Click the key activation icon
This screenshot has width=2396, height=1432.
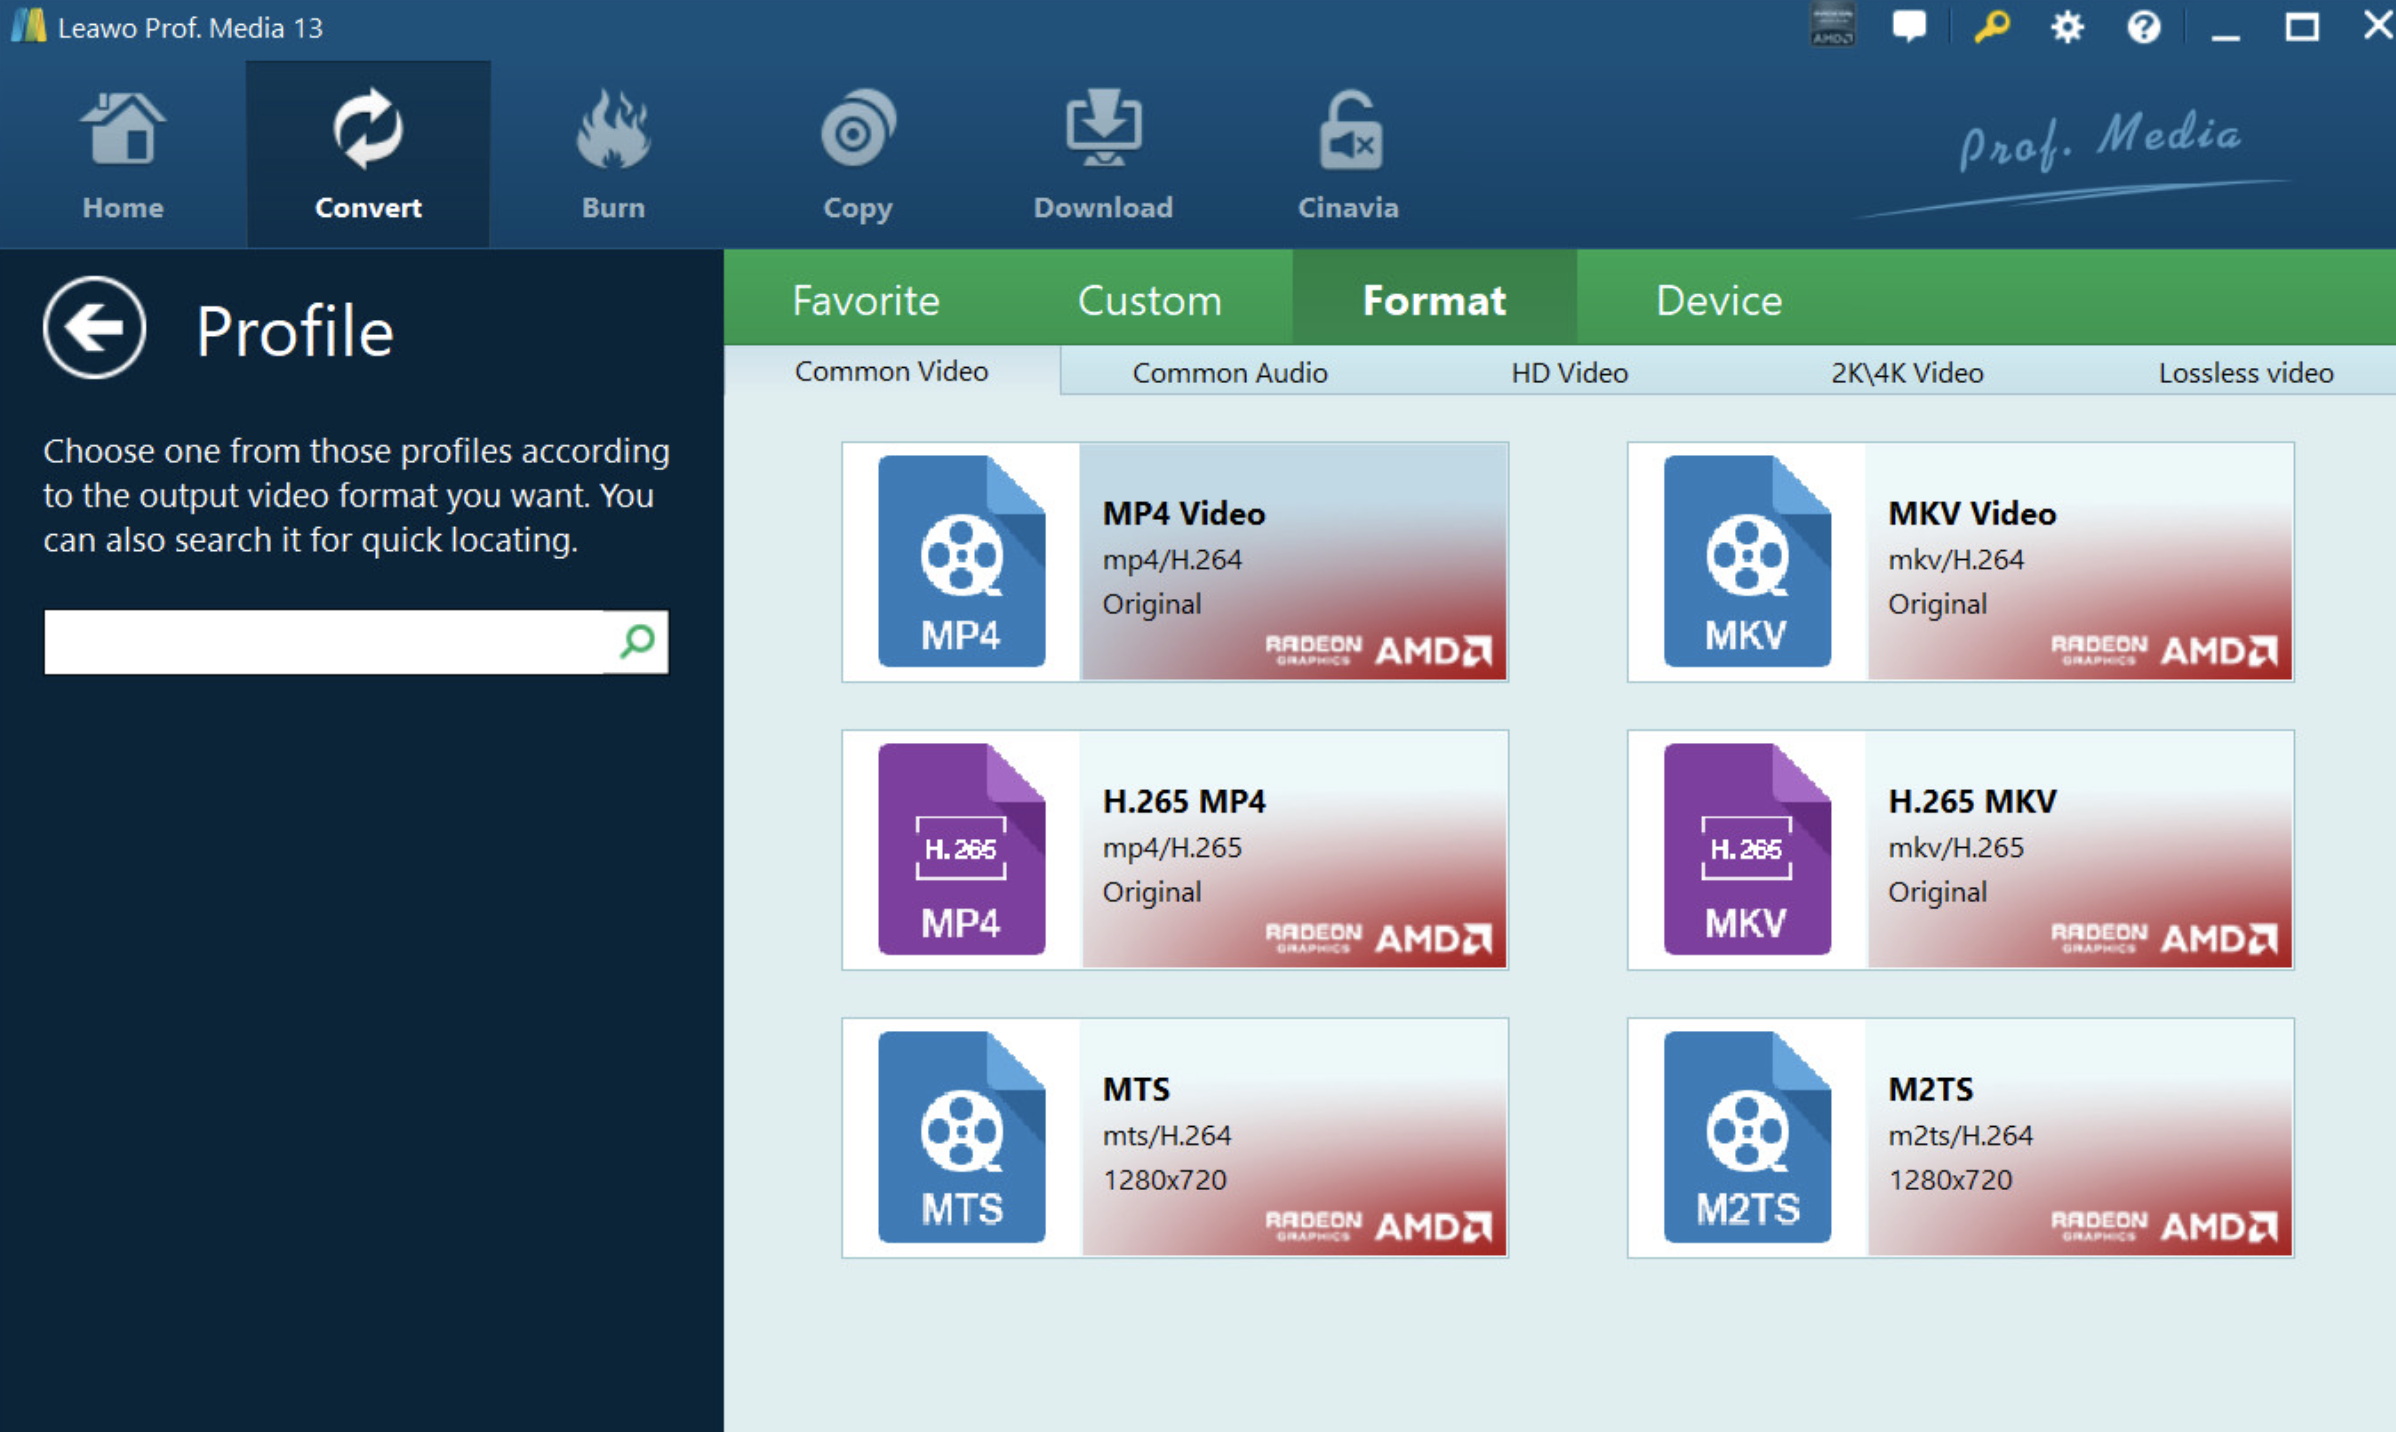tap(1990, 26)
